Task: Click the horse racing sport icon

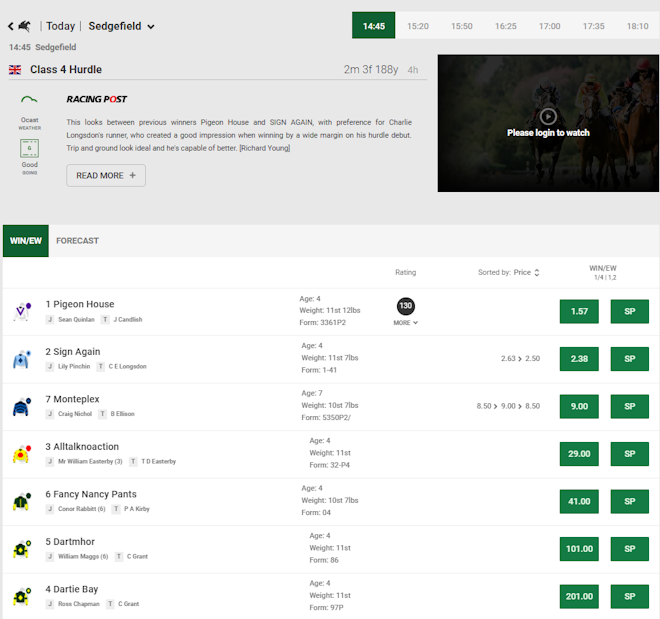Action: 25,26
